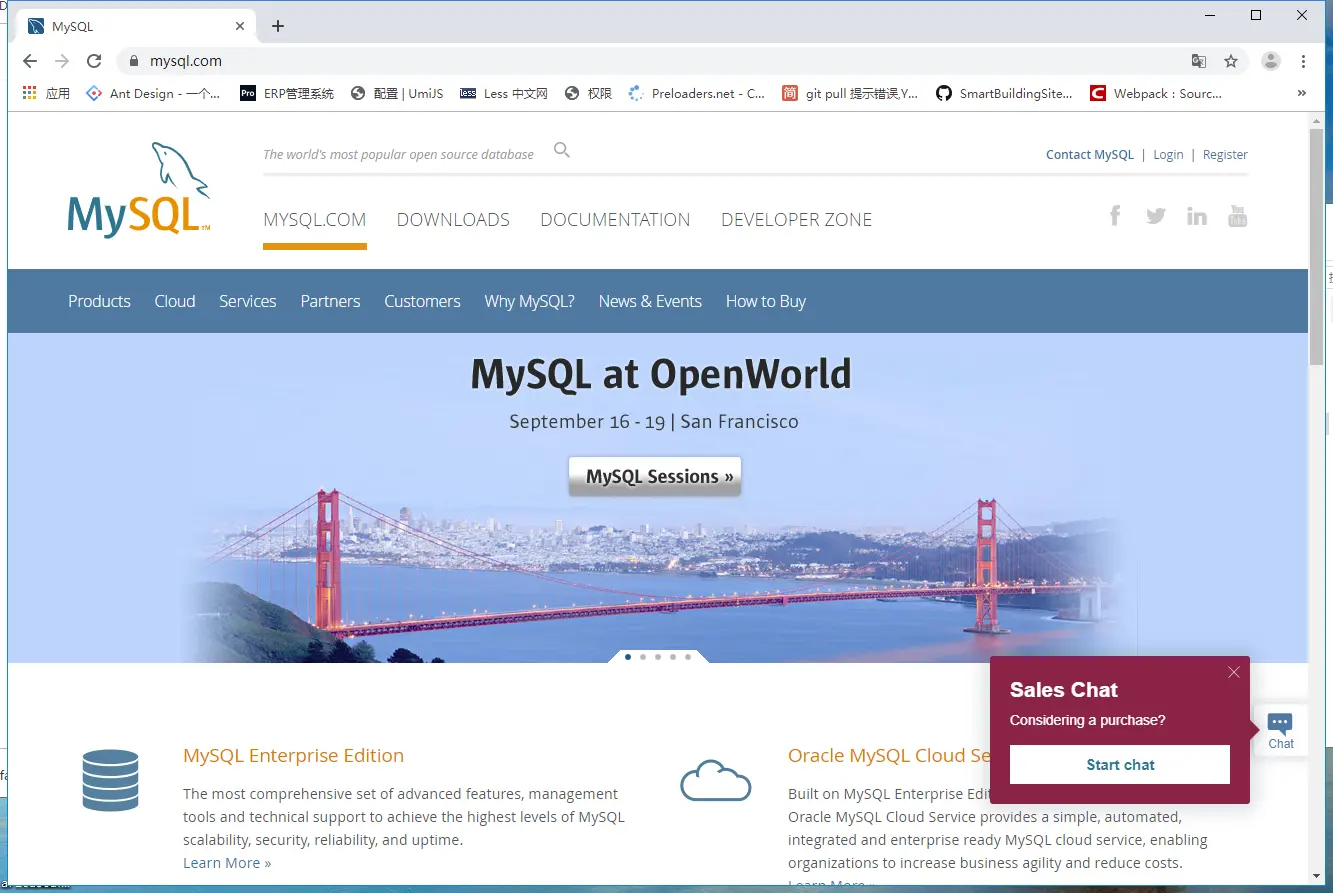Screen dimensions: 1333x893
Task: Click the page vertical scrollbar thumb
Action: pos(1316,246)
